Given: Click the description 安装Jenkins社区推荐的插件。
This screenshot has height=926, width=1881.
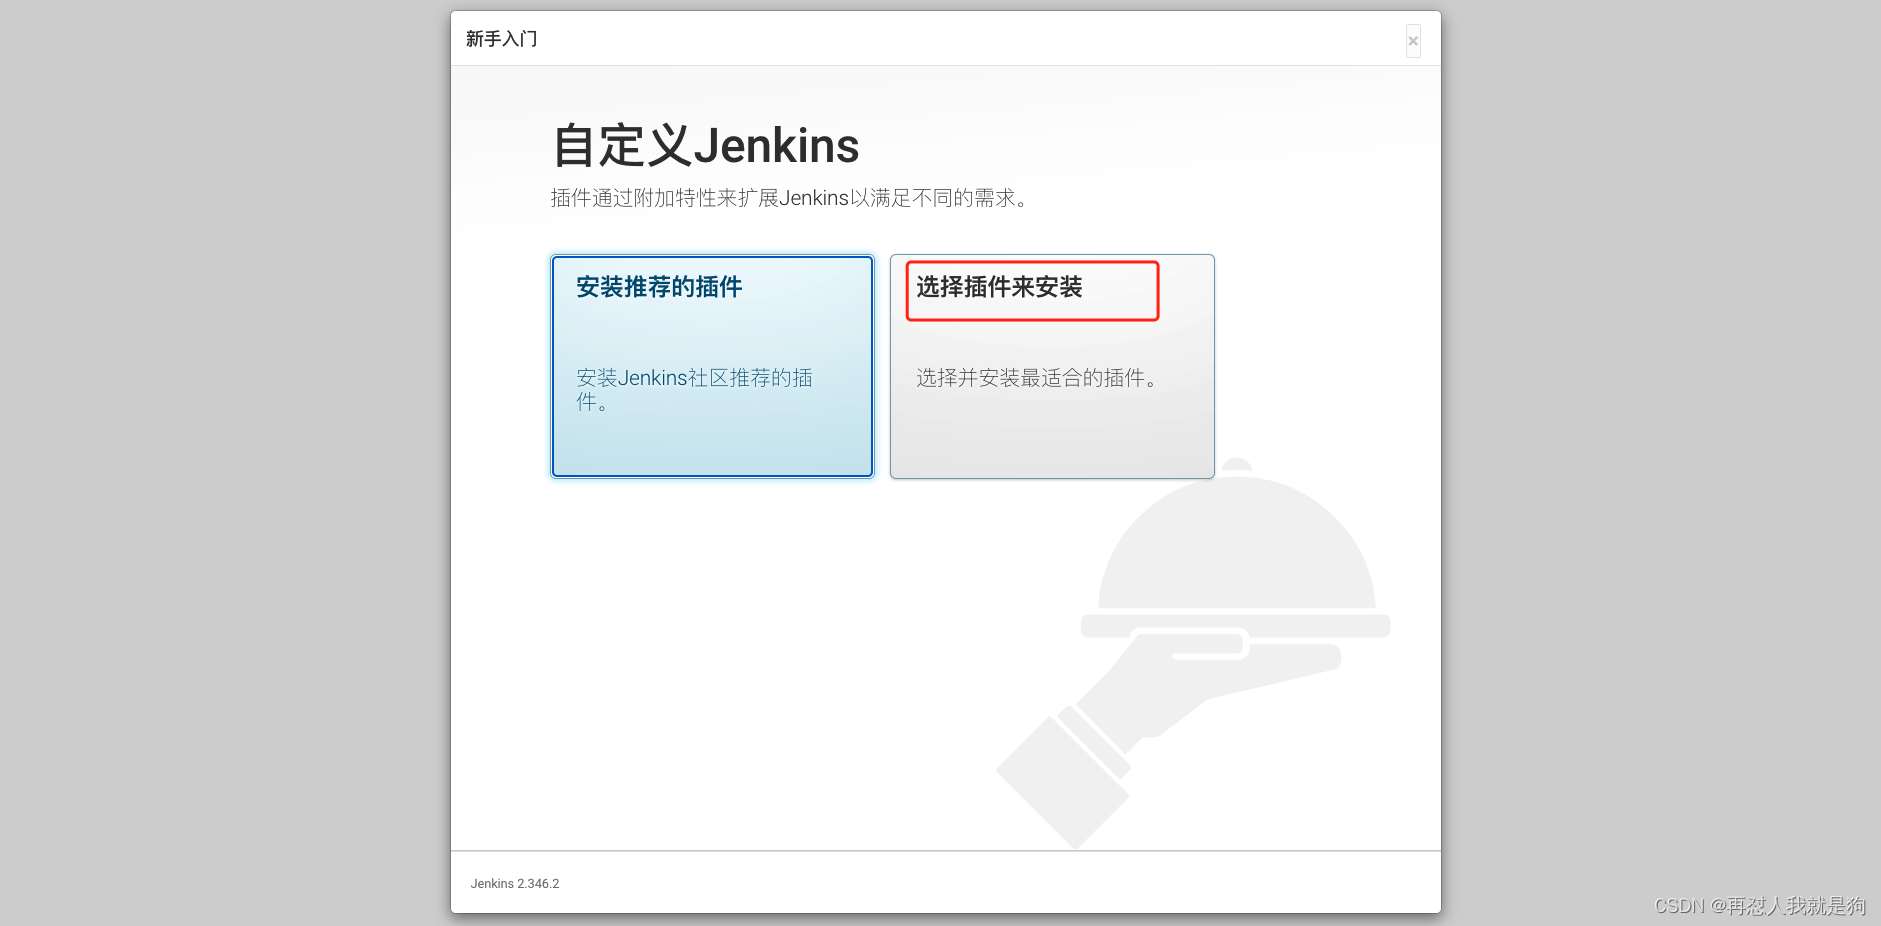Looking at the screenshot, I should (x=694, y=390).
